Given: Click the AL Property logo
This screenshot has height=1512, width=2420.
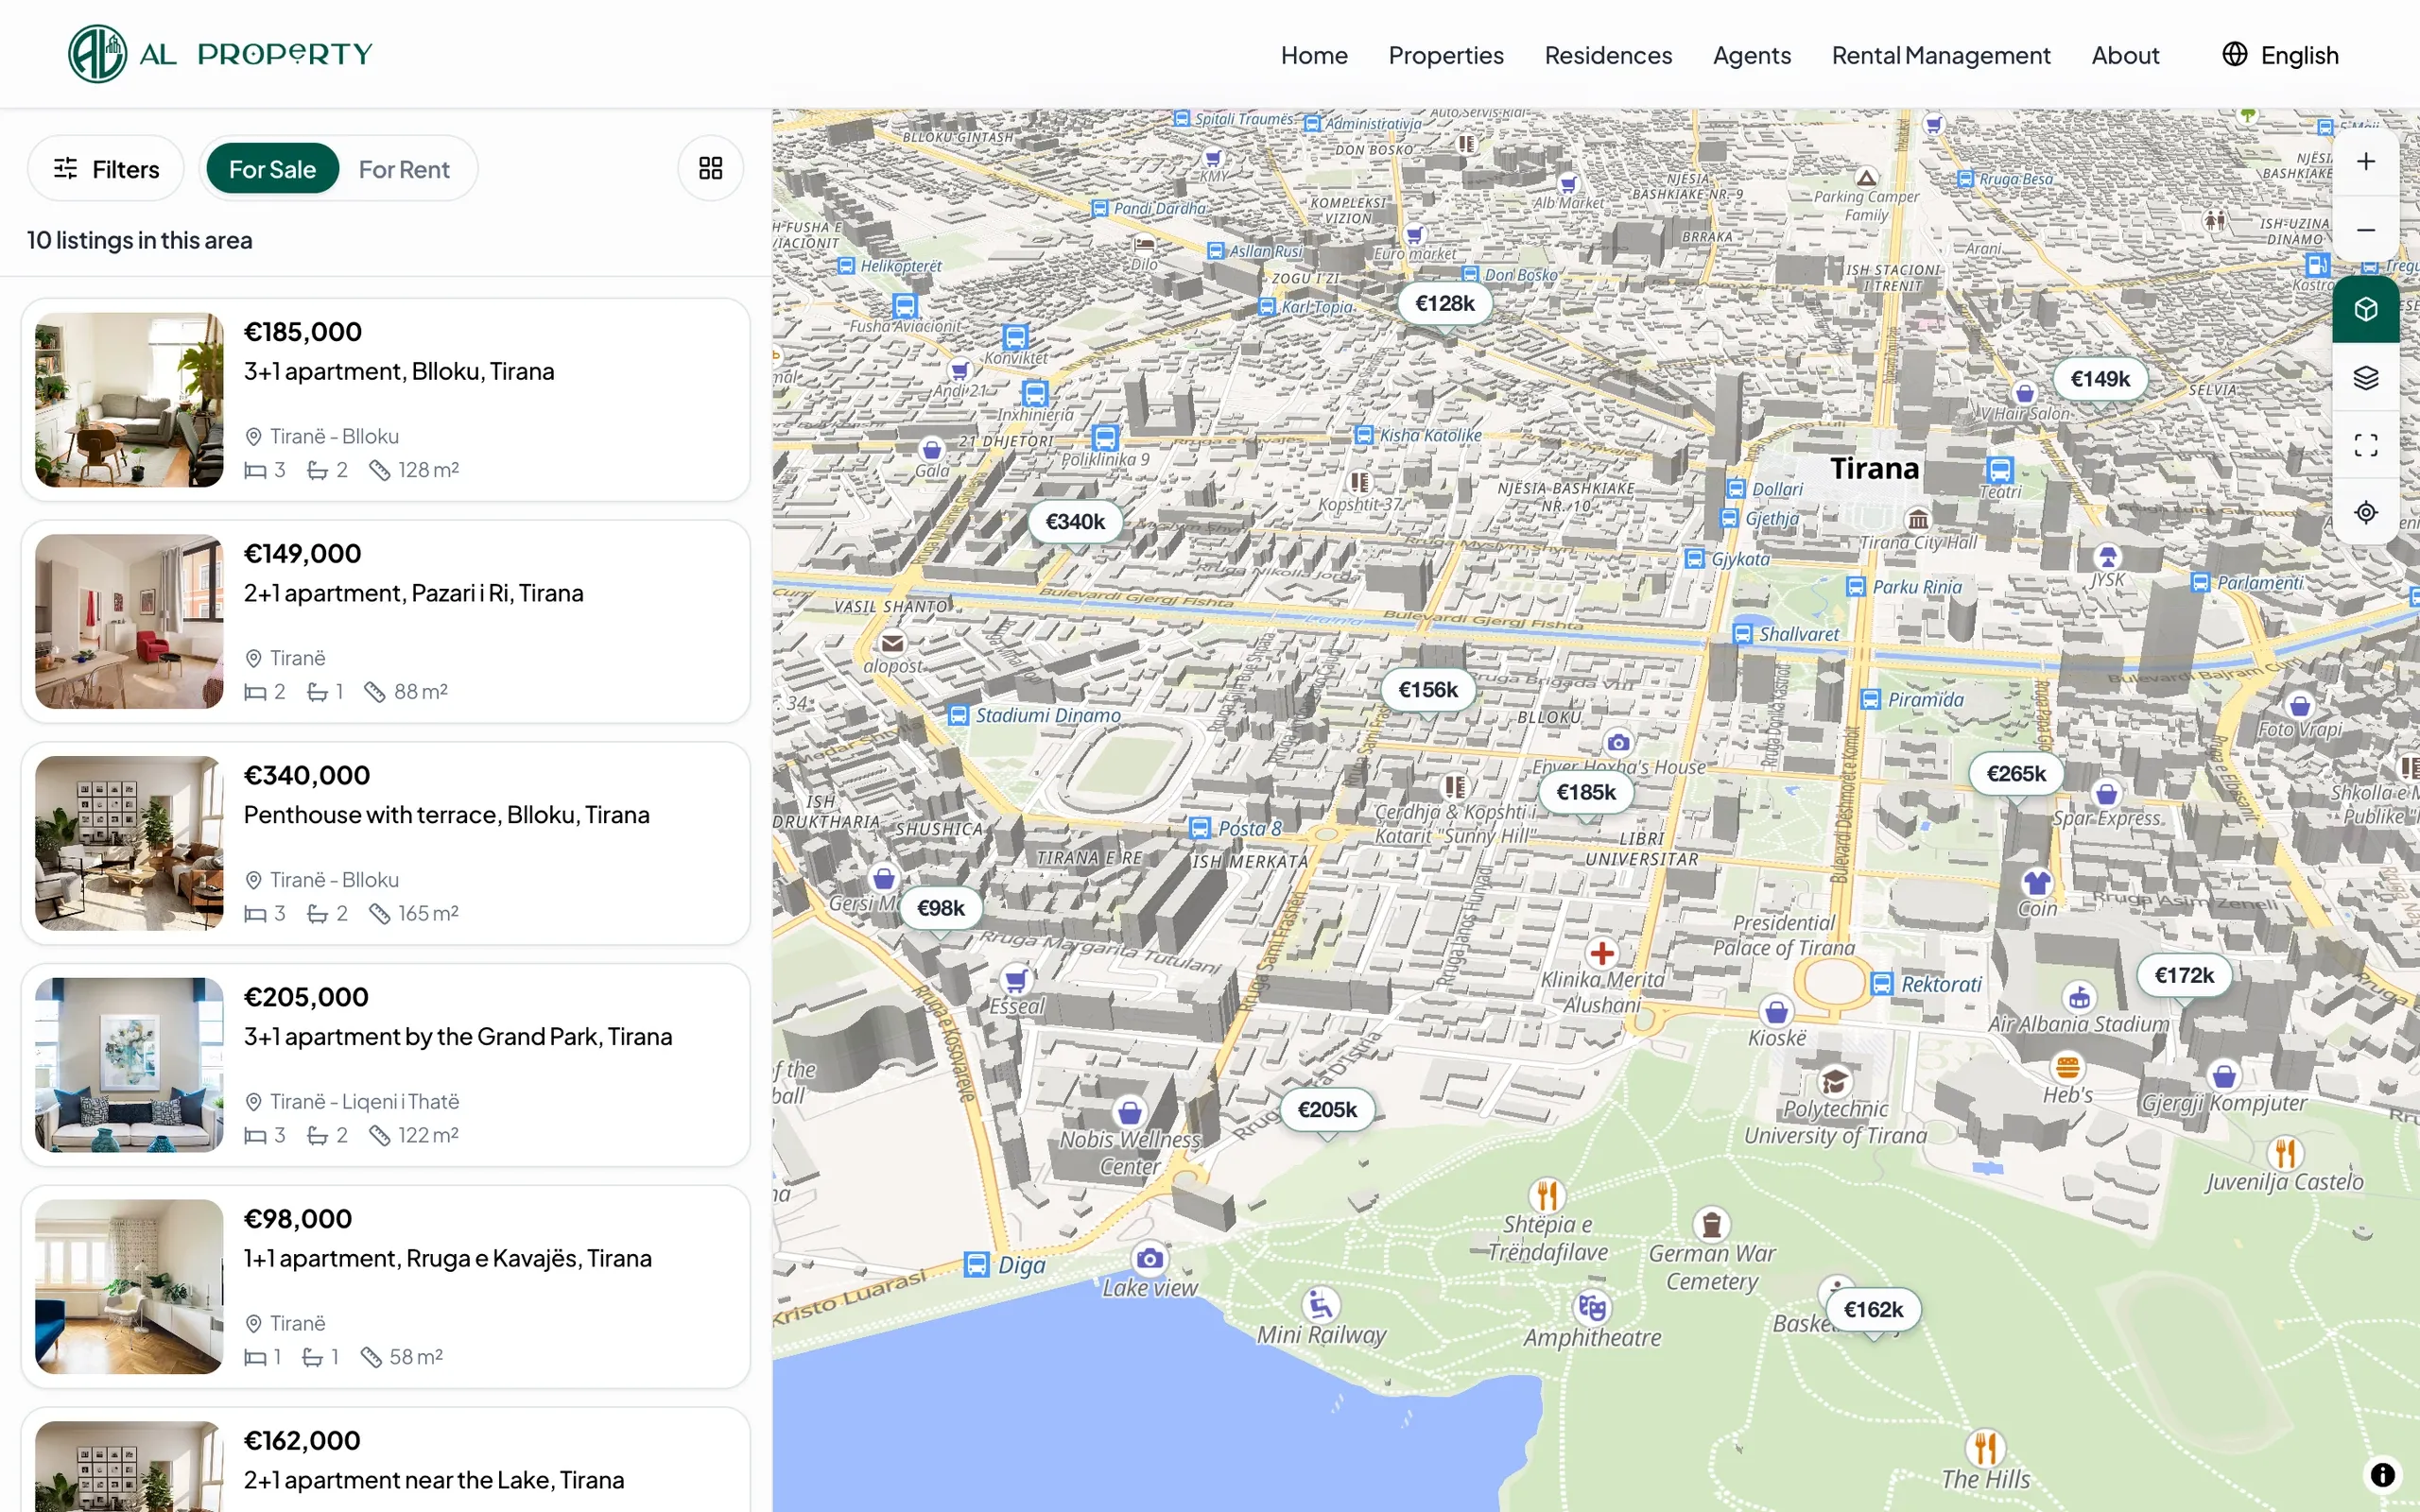Looking at the screenshot, I should coord(220,54).
